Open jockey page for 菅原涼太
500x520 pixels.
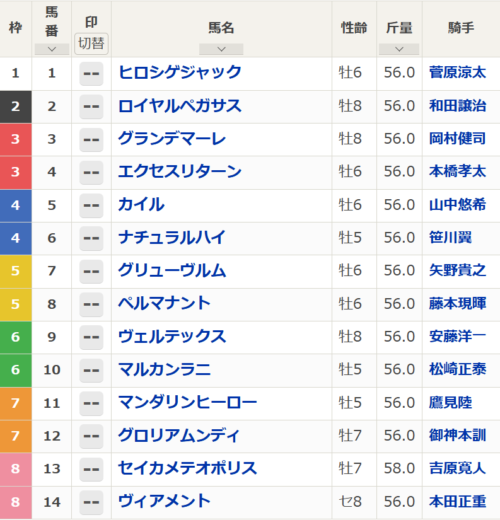pyautogui.click(x=457, y=72)
